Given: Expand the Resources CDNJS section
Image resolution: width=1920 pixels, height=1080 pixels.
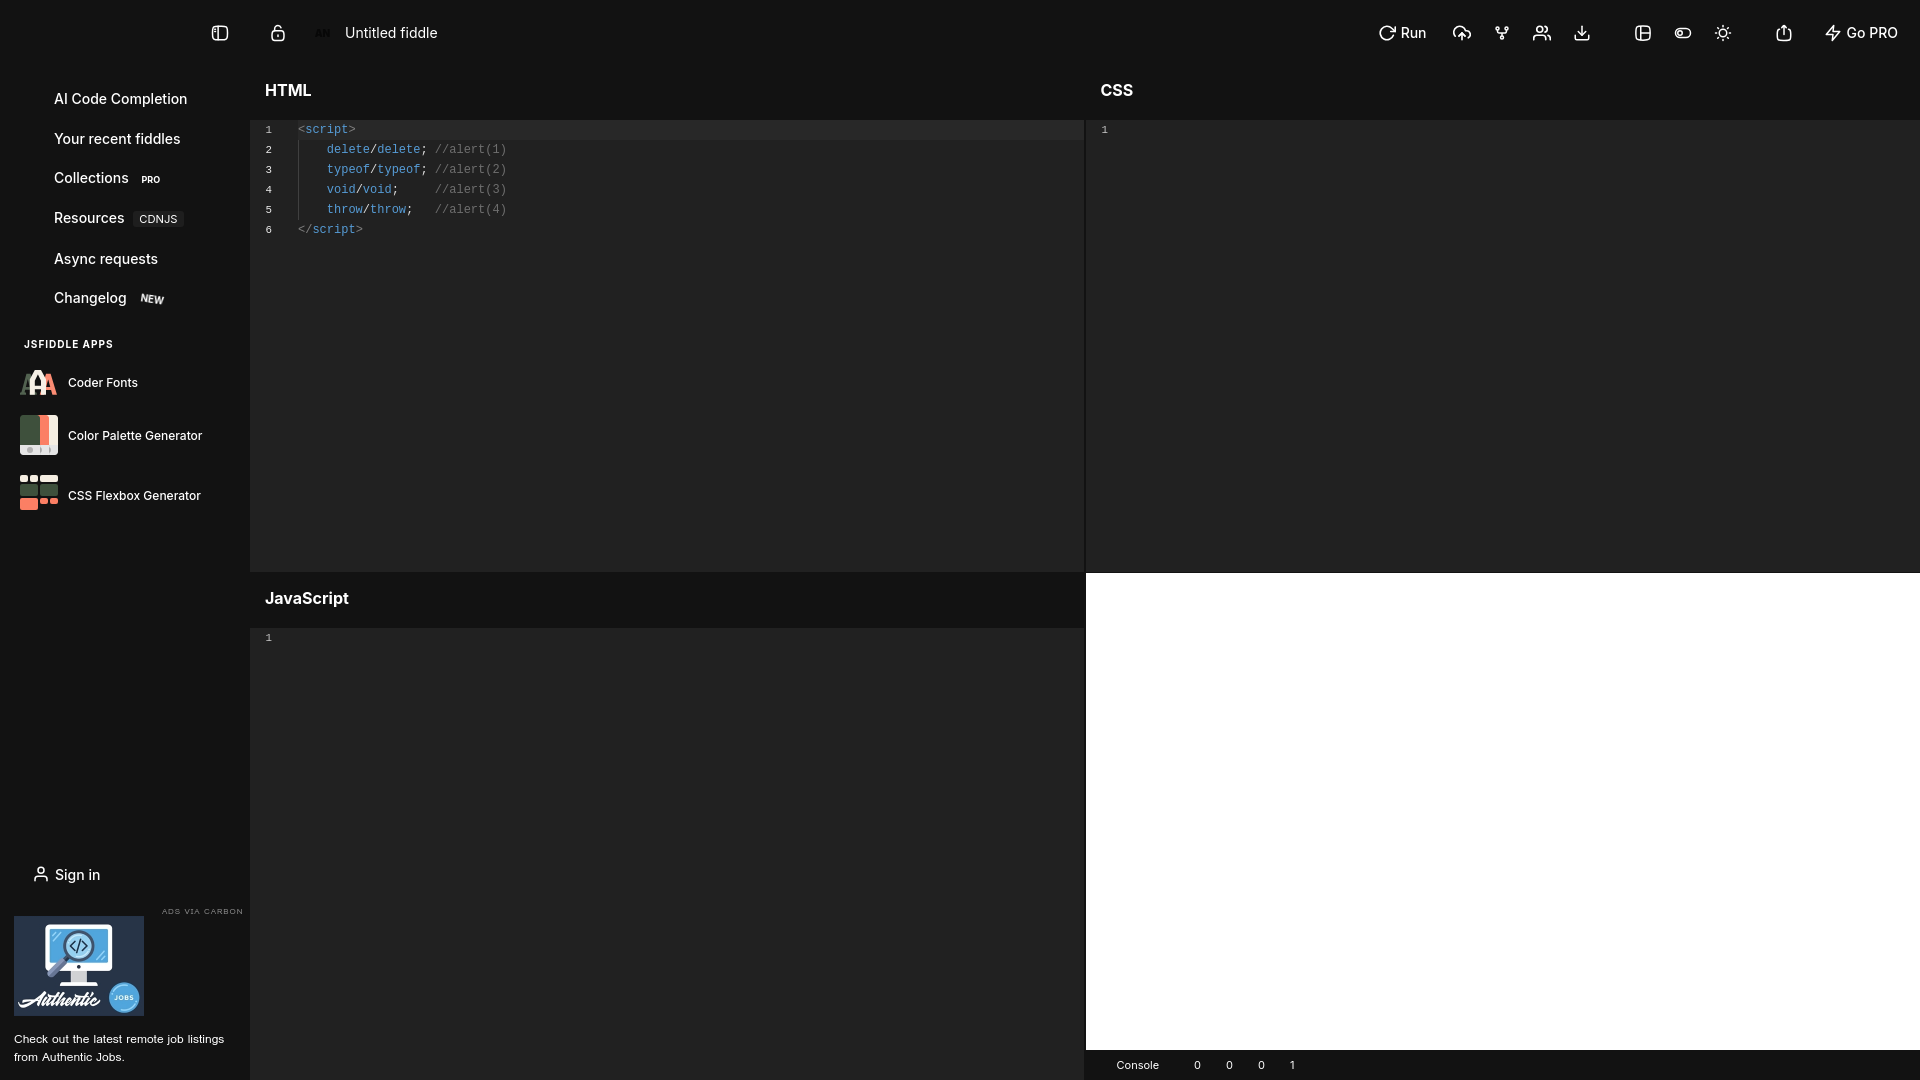Looking at the screenshot, I should pyautogui.click(x=88, y=218).
